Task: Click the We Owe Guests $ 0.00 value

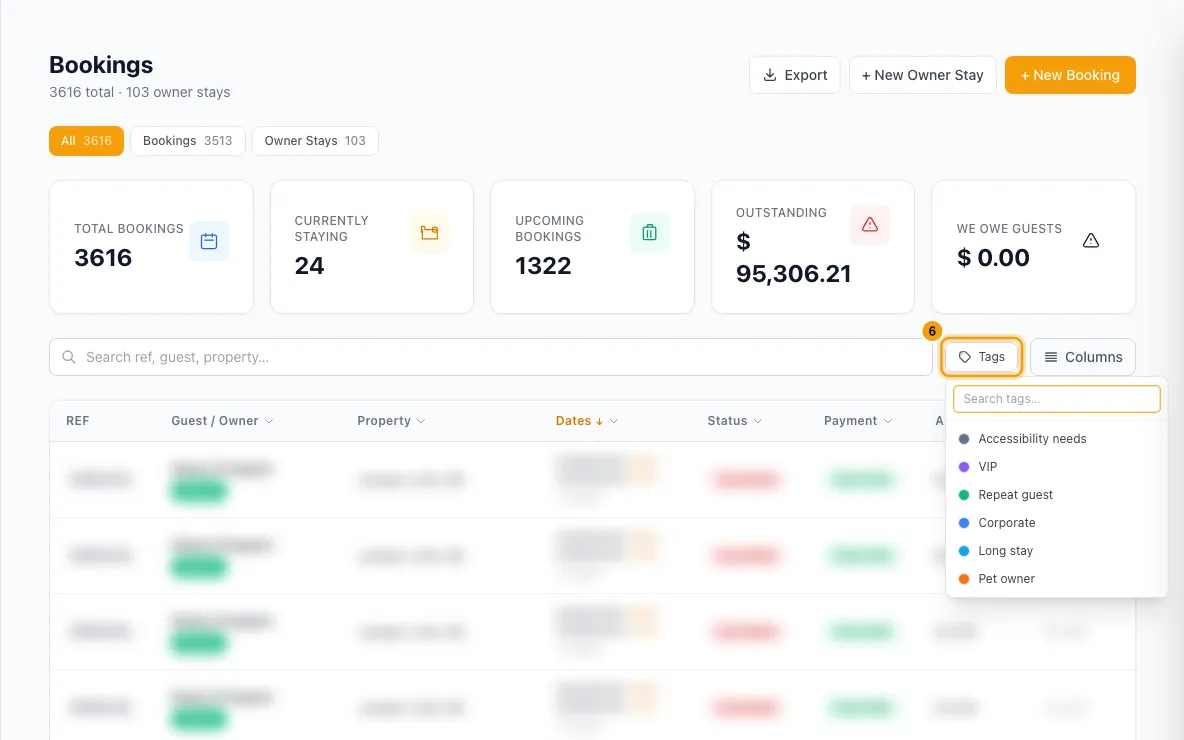Action: [993, 257]
